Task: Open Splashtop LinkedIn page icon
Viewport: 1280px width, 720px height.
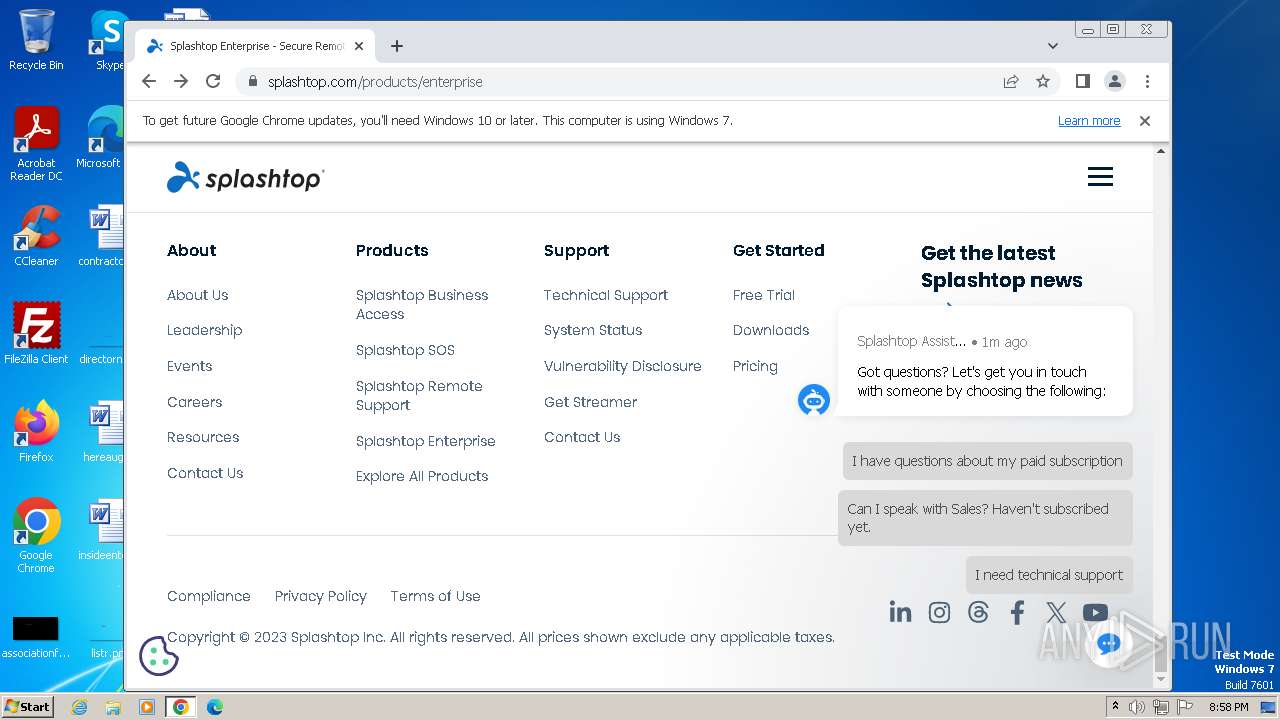Action: point(900,612)
